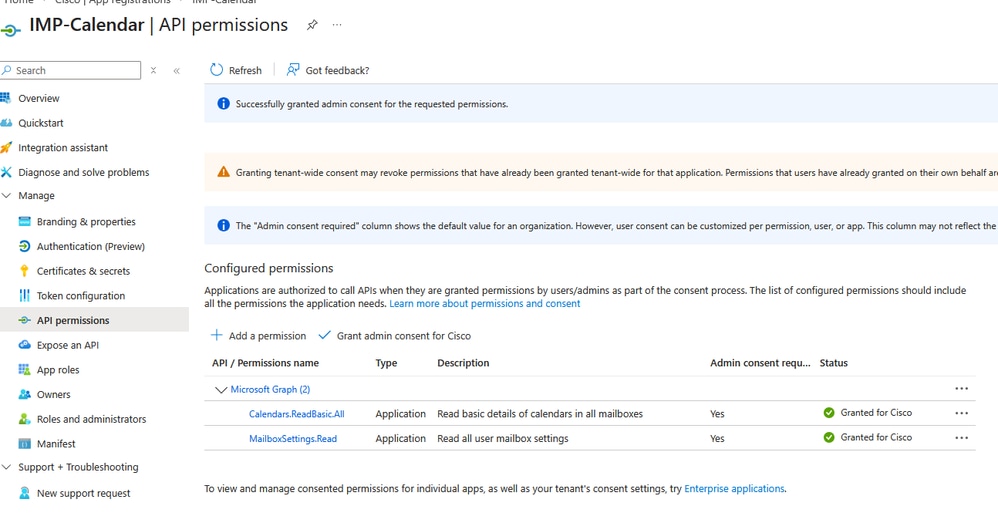Open the Calendars.ReadBasic.All permission link
Image resolution: width=998 pixels, height=513 pixels.
296,414
